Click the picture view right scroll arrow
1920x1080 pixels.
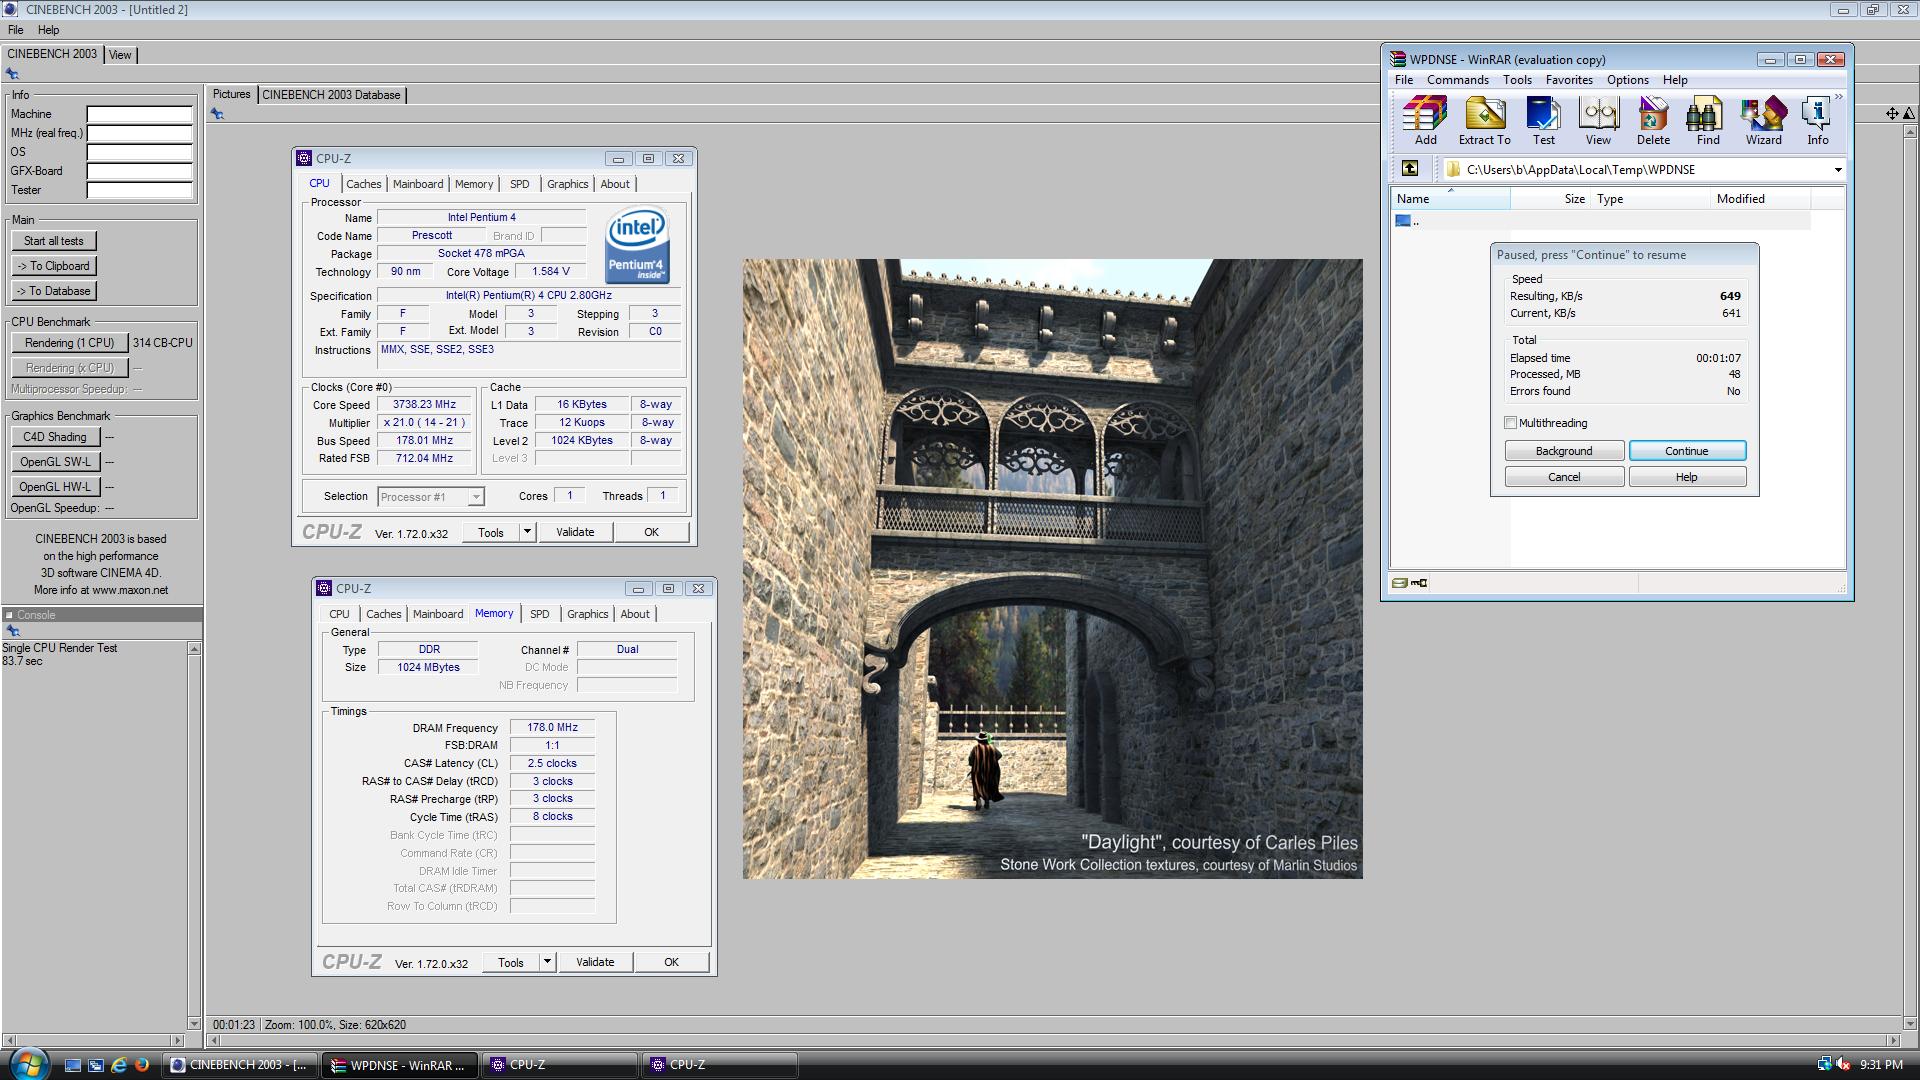[1891, 1040]
